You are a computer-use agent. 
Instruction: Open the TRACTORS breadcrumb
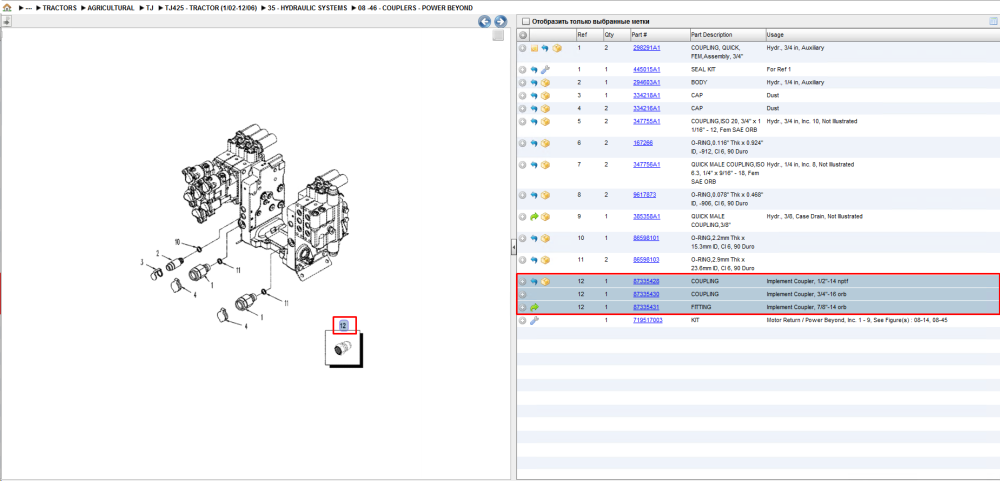click(x=59, y=8)
